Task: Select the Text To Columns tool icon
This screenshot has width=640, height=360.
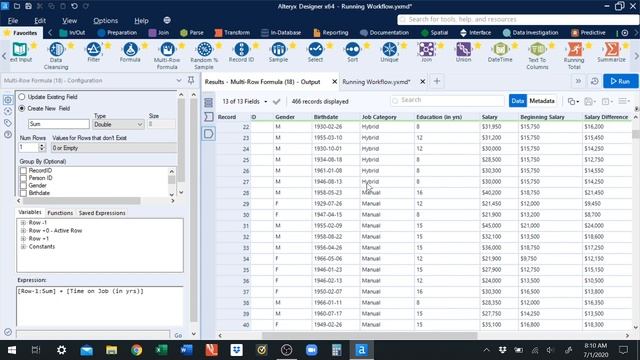Action: [x=537, y=49]
